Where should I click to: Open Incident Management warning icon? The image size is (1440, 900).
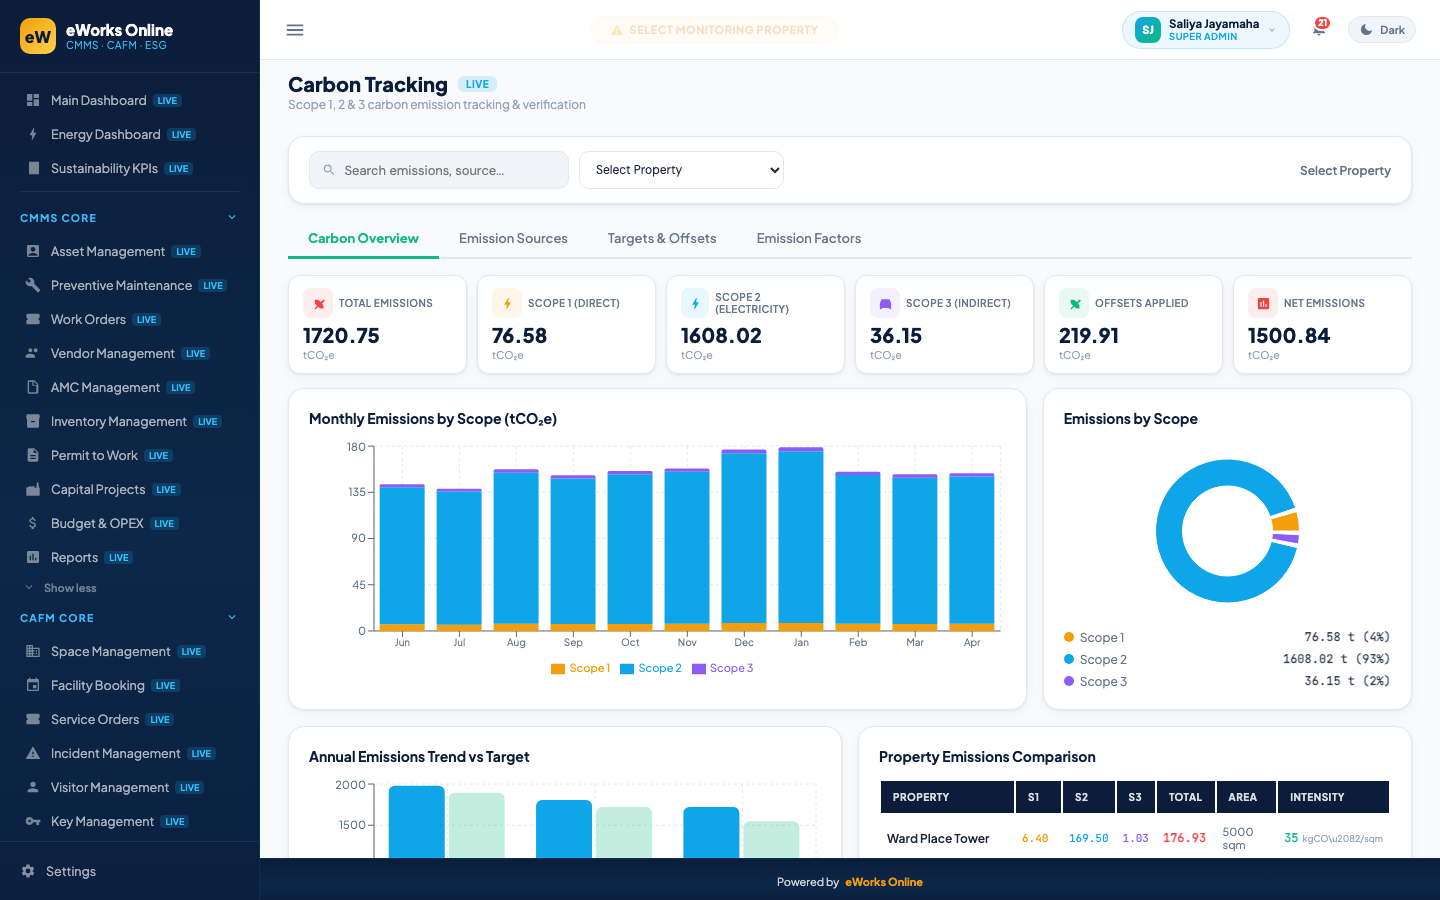tap(33, 753)
